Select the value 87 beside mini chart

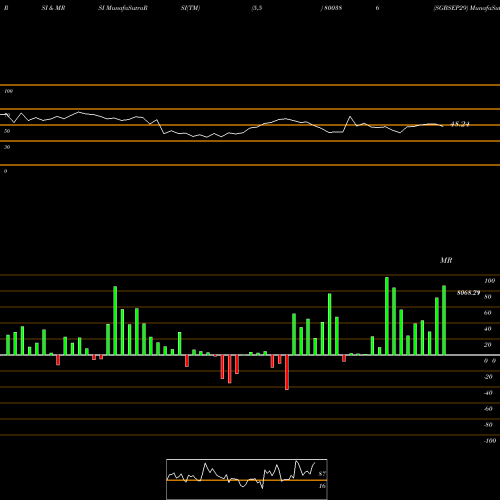[322, 474]
